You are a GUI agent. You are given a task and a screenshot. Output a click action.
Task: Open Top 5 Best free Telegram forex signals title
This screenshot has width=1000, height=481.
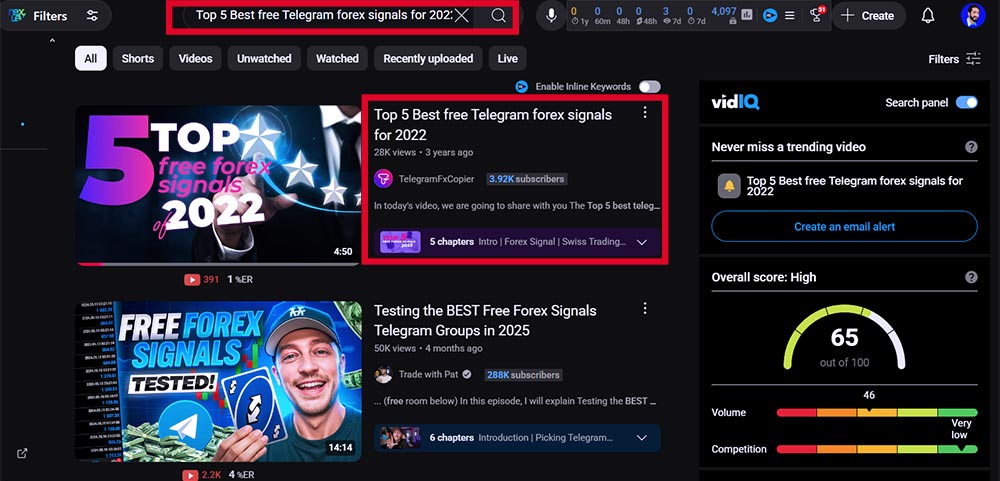tap(492, 124)
